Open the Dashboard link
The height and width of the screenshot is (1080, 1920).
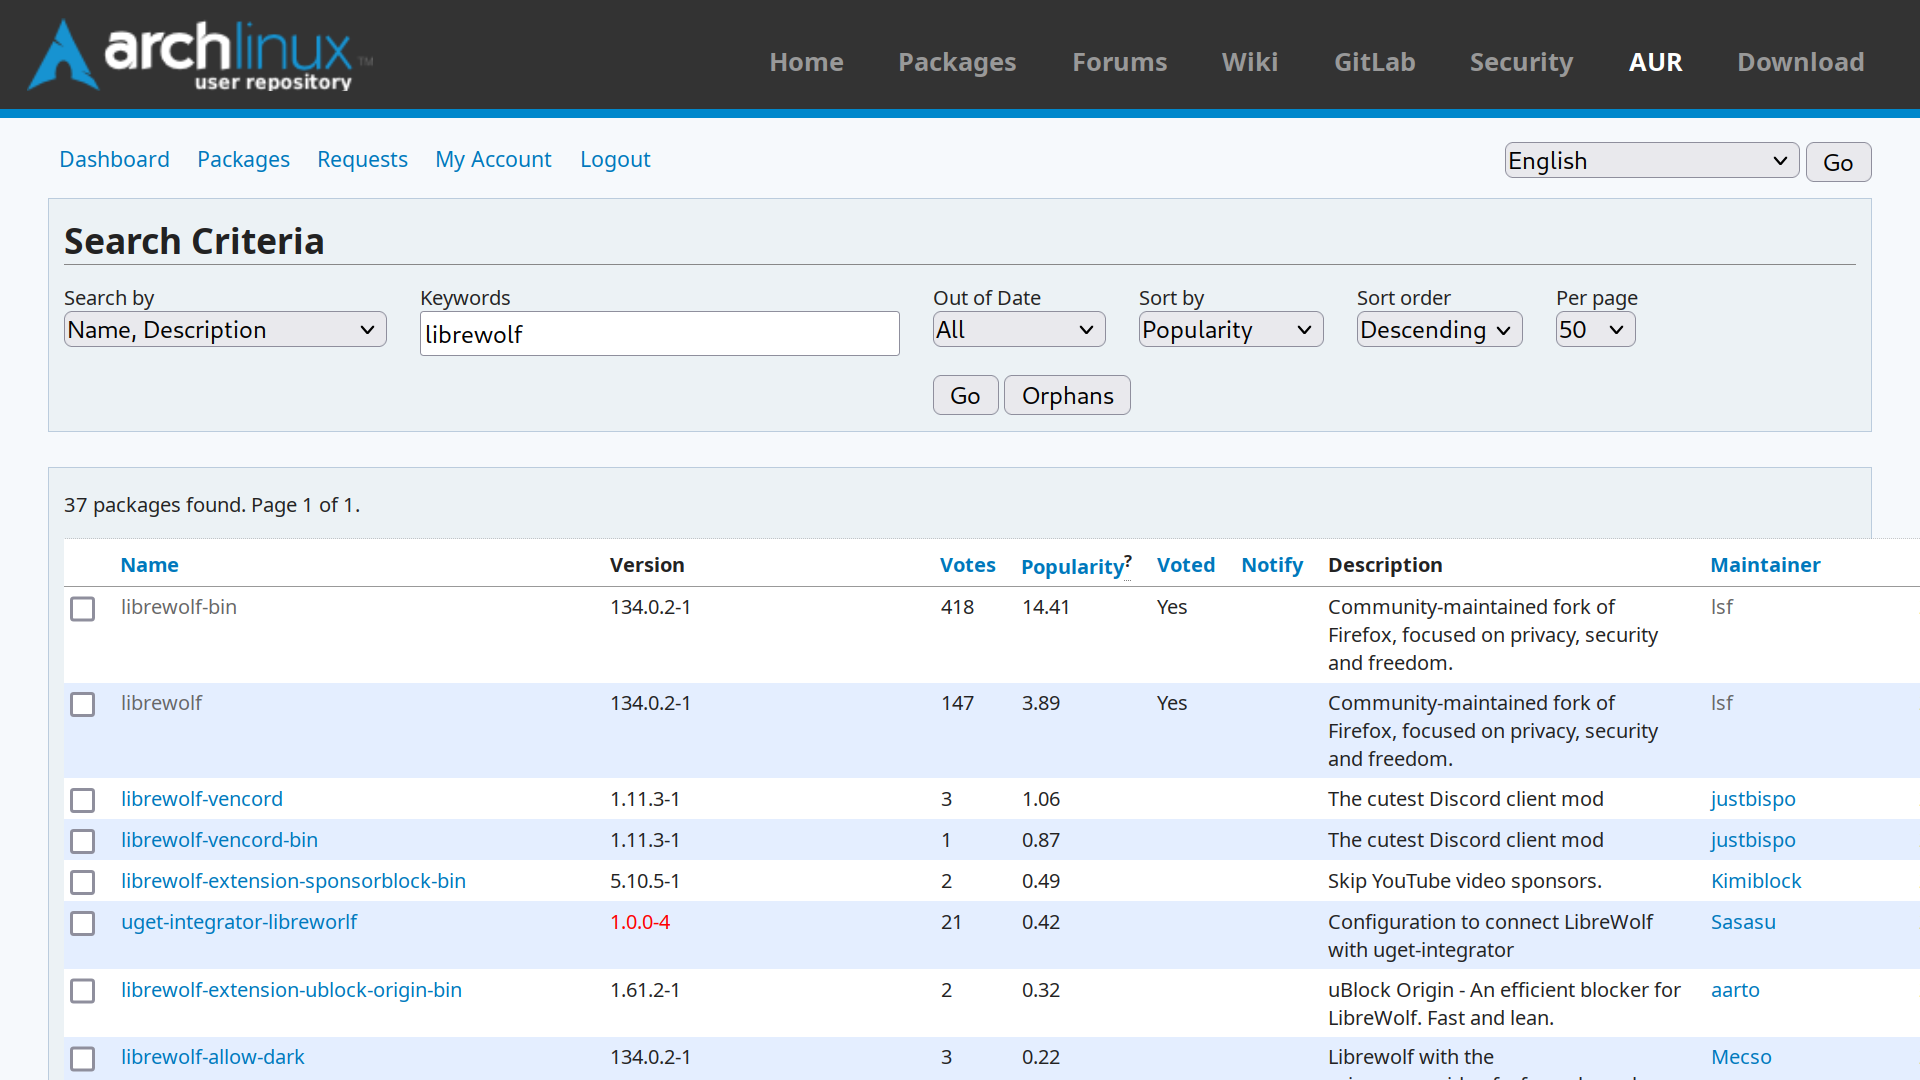click(x=114, y=160)
